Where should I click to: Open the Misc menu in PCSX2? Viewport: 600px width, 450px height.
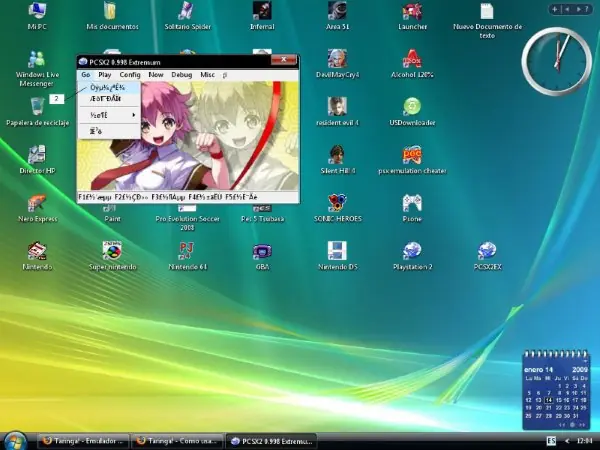[207, 75]
